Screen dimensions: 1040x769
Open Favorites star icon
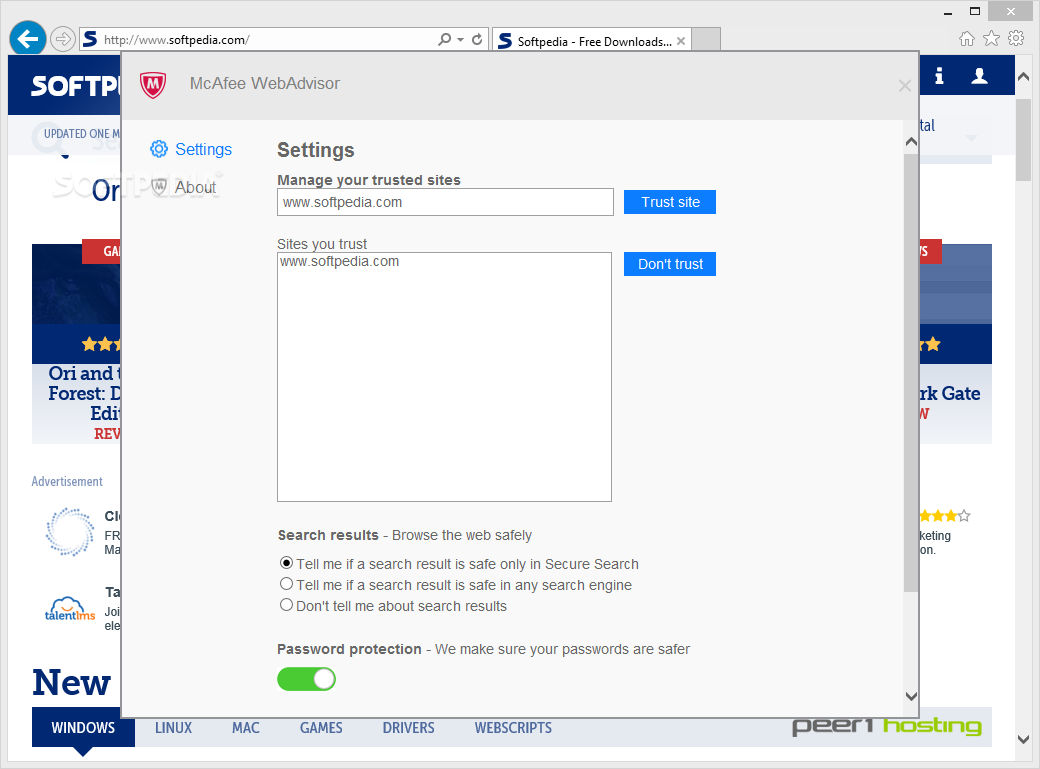point(991,38)
